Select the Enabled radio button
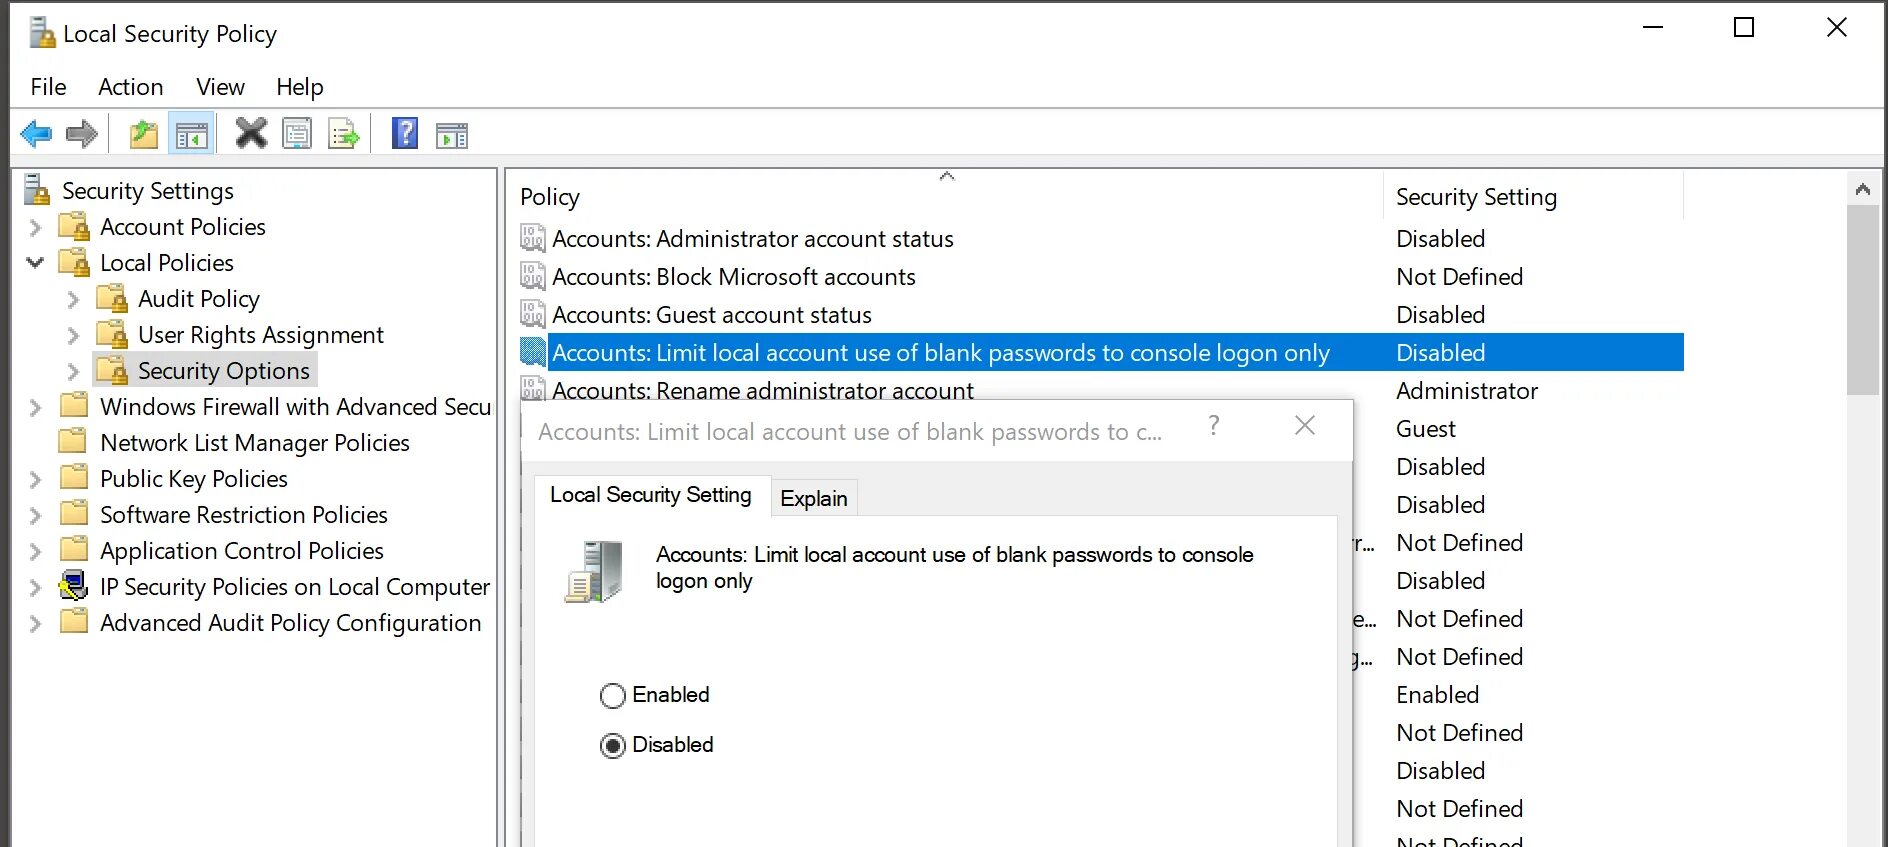 click(613, 696)
